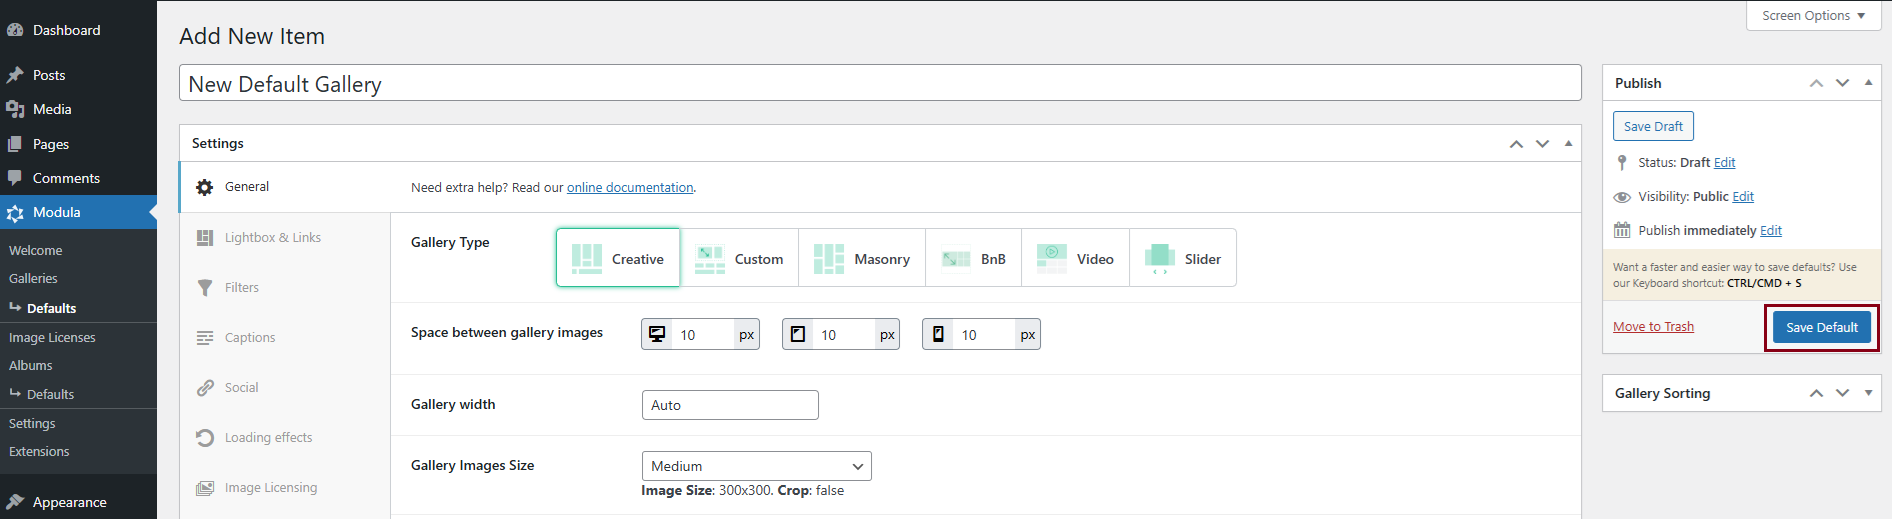Click the BnB gallery type icon
1892x519 pixels.
(956, 259)
